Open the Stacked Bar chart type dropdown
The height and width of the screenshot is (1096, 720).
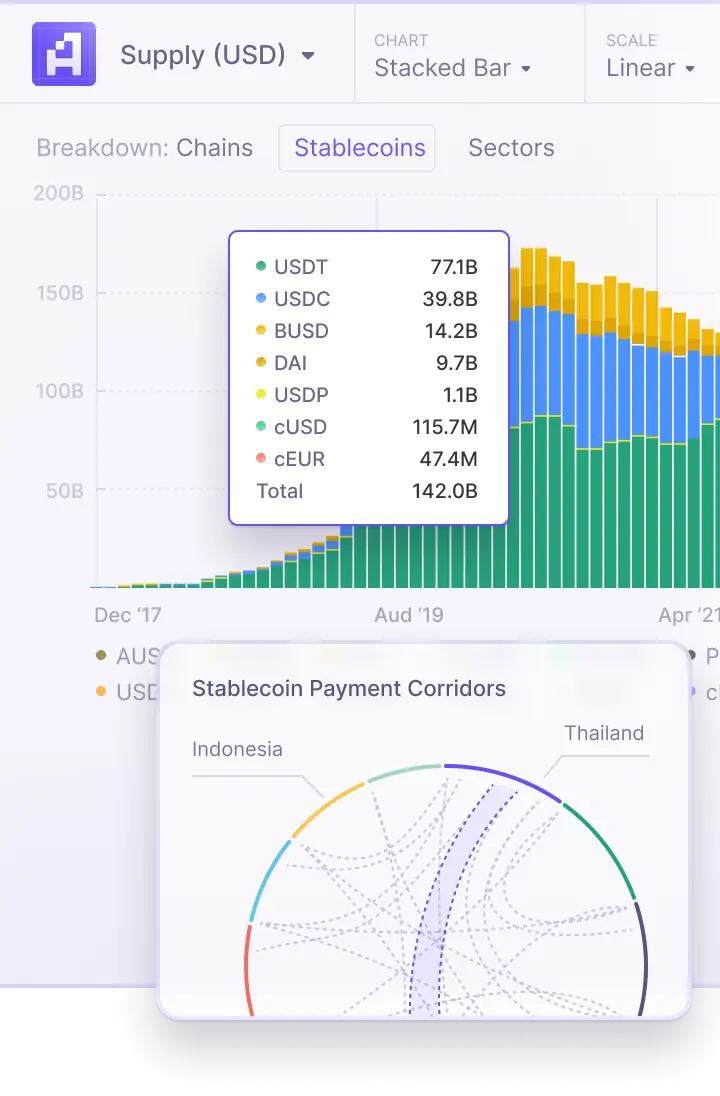[452, 68]
